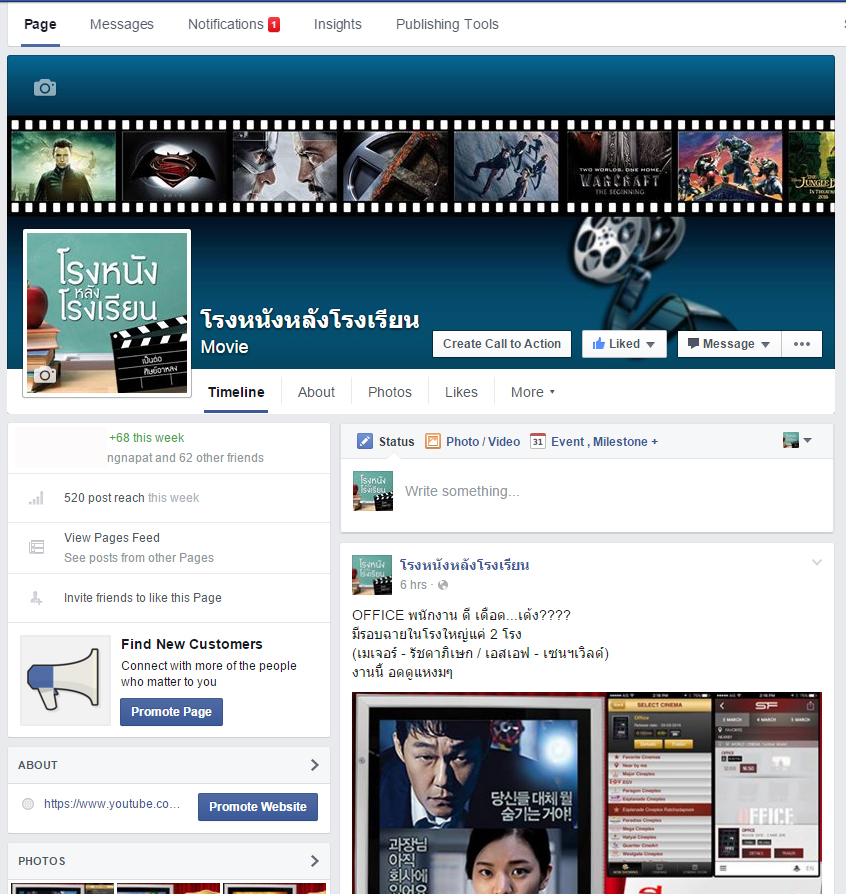The height and width of the screenshot is (894, 846).
Task: Click the 62 other friends text
Action: point(221,458)
